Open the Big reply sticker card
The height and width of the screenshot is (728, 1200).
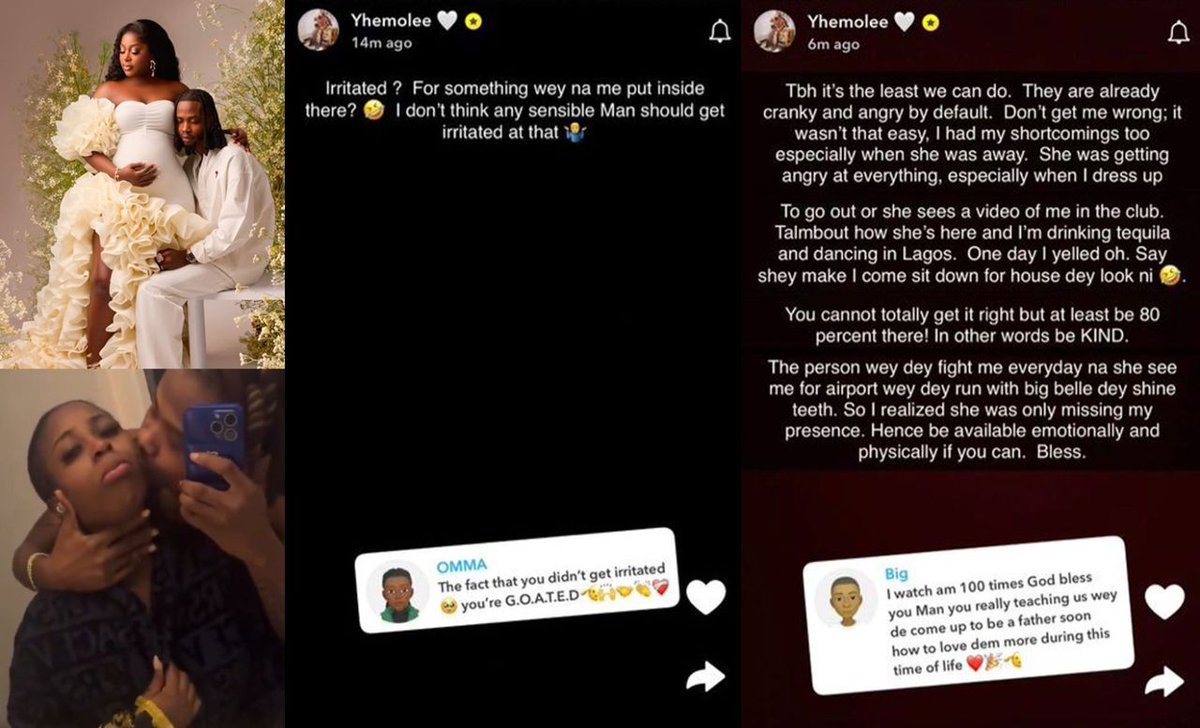[969, 614]
